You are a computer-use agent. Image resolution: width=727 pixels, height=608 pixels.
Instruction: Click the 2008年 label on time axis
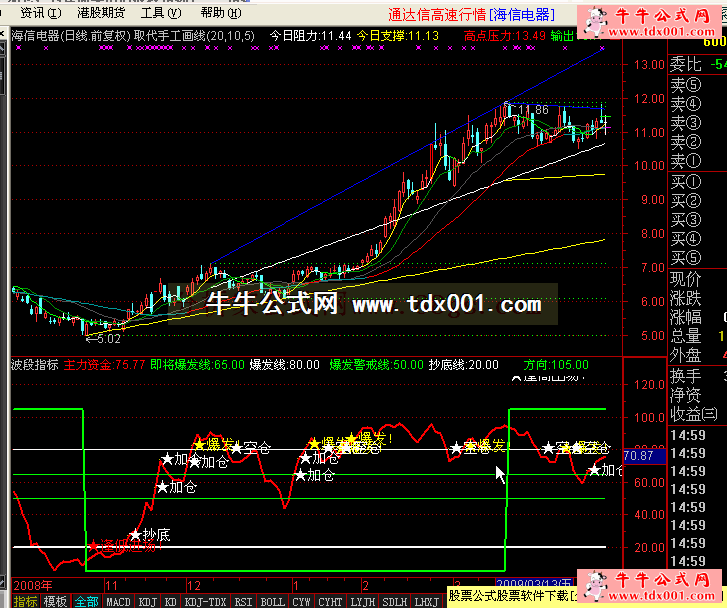[32, 585]
